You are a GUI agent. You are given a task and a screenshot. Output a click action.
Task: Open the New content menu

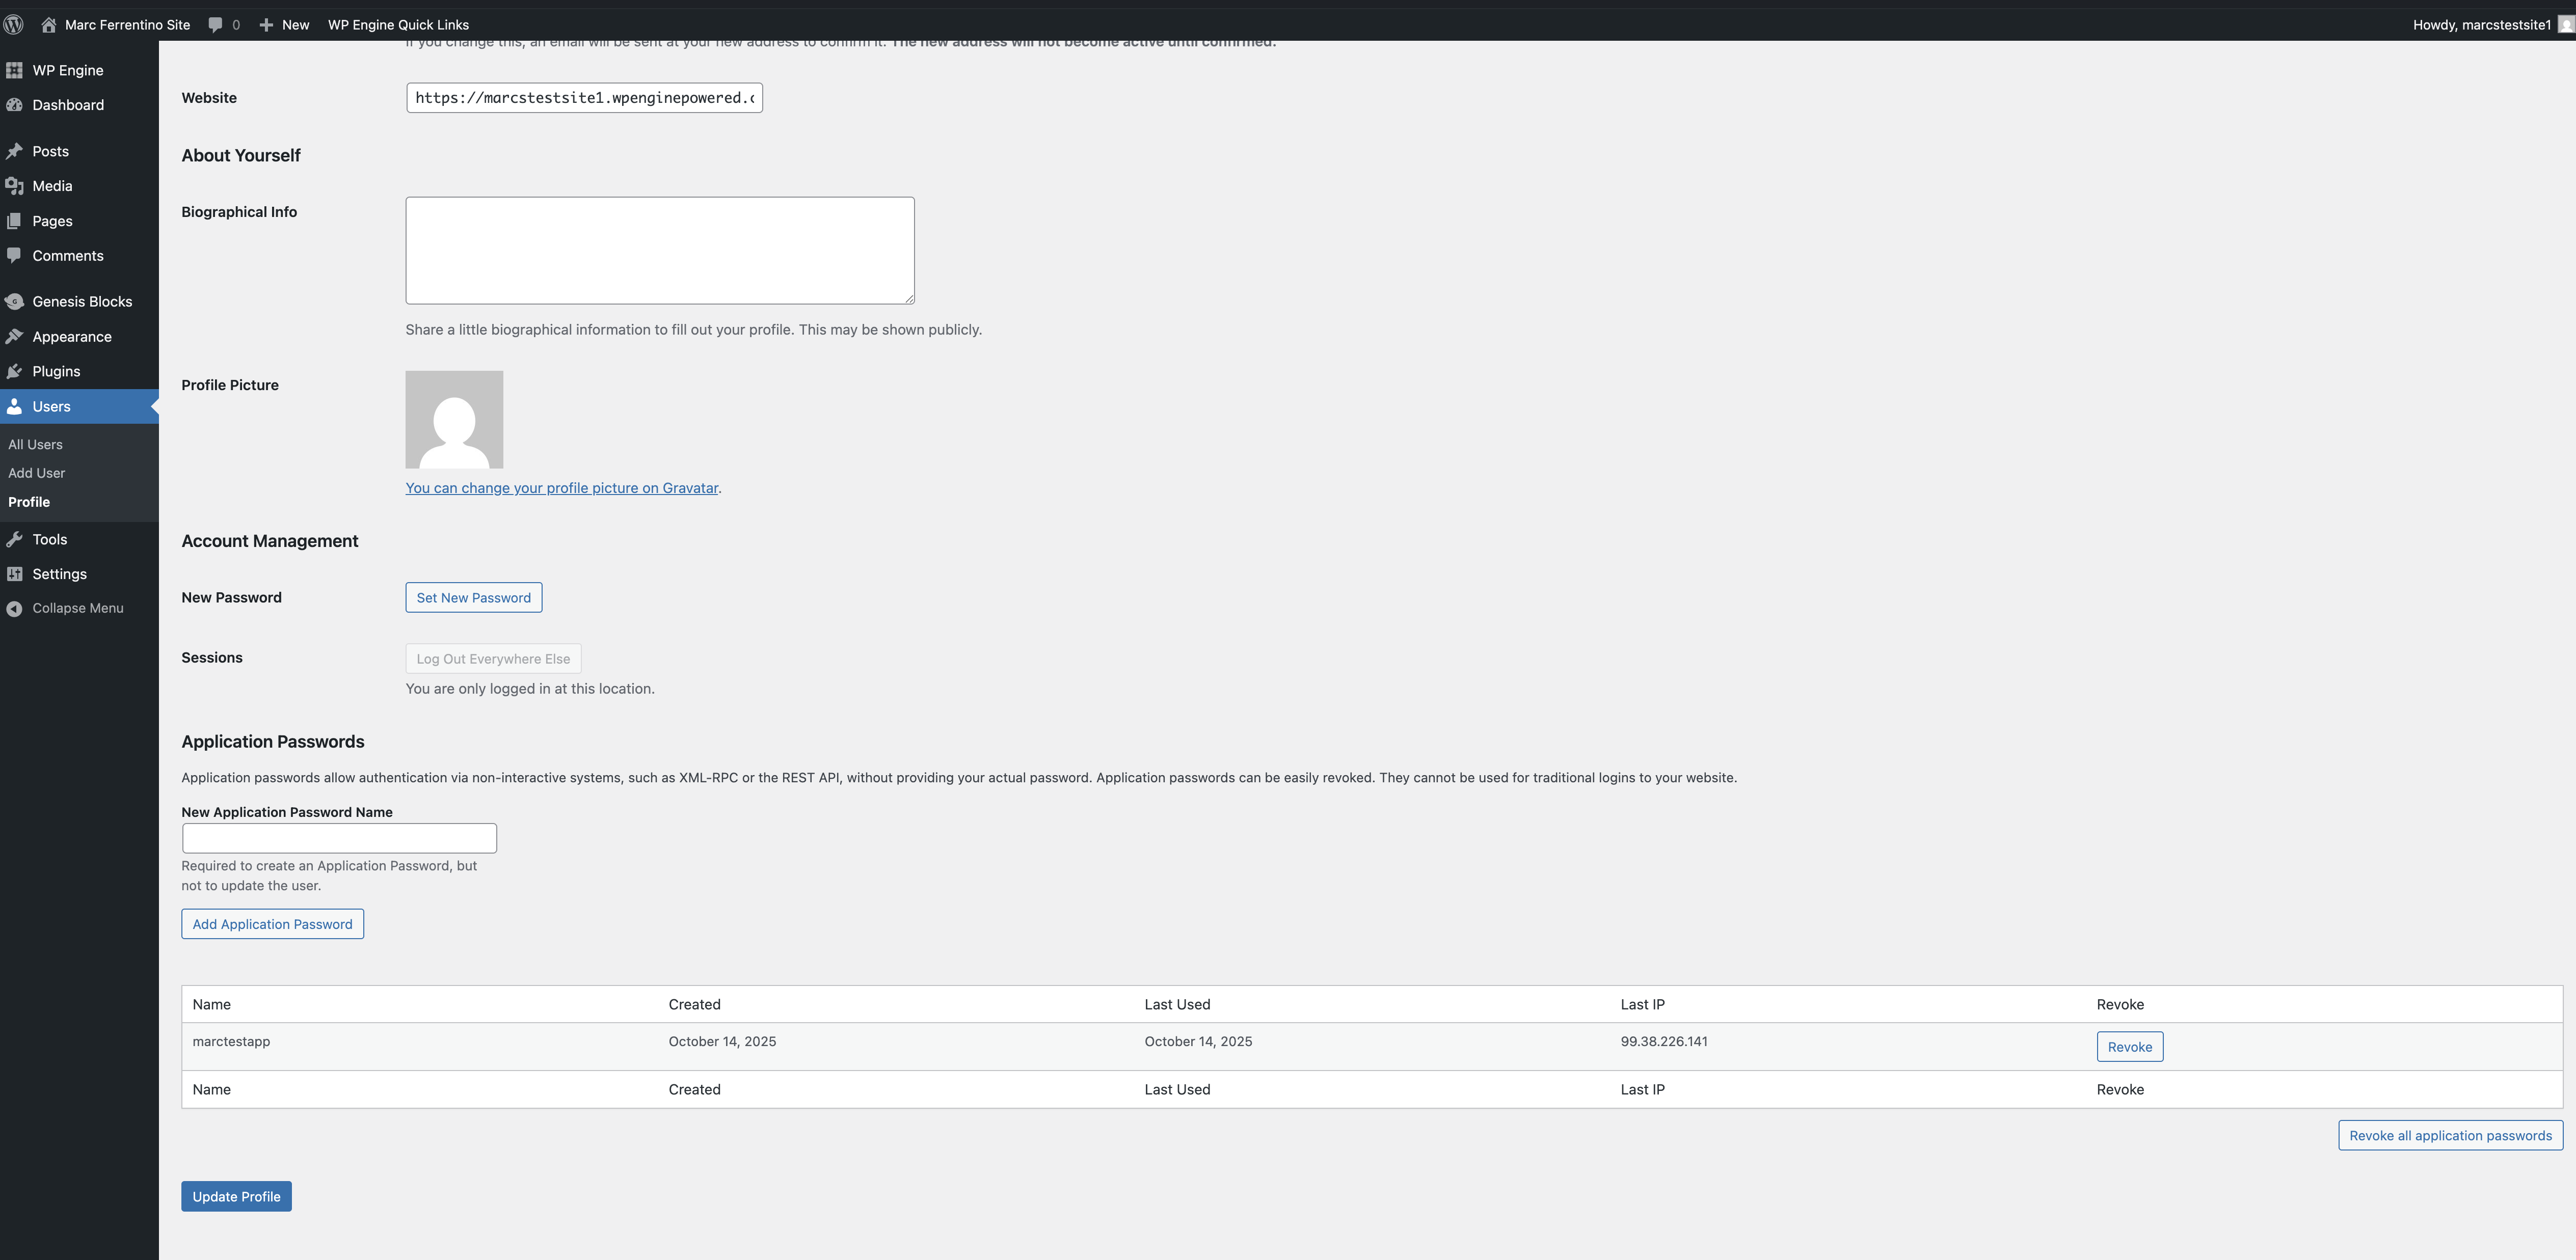pos(283,24)
